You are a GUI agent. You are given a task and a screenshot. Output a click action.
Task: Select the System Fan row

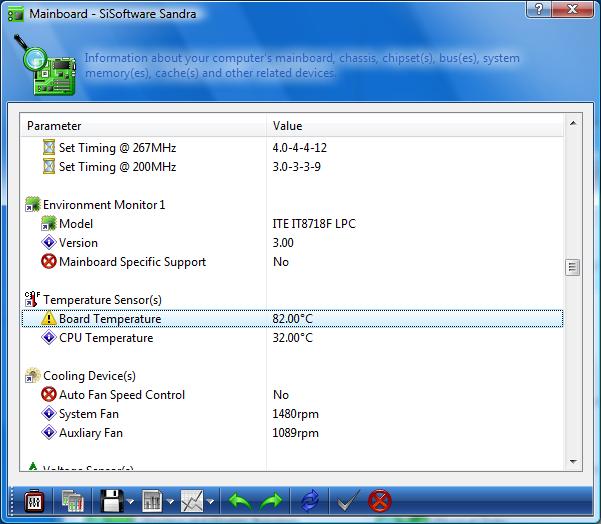(x=292, y=414)
